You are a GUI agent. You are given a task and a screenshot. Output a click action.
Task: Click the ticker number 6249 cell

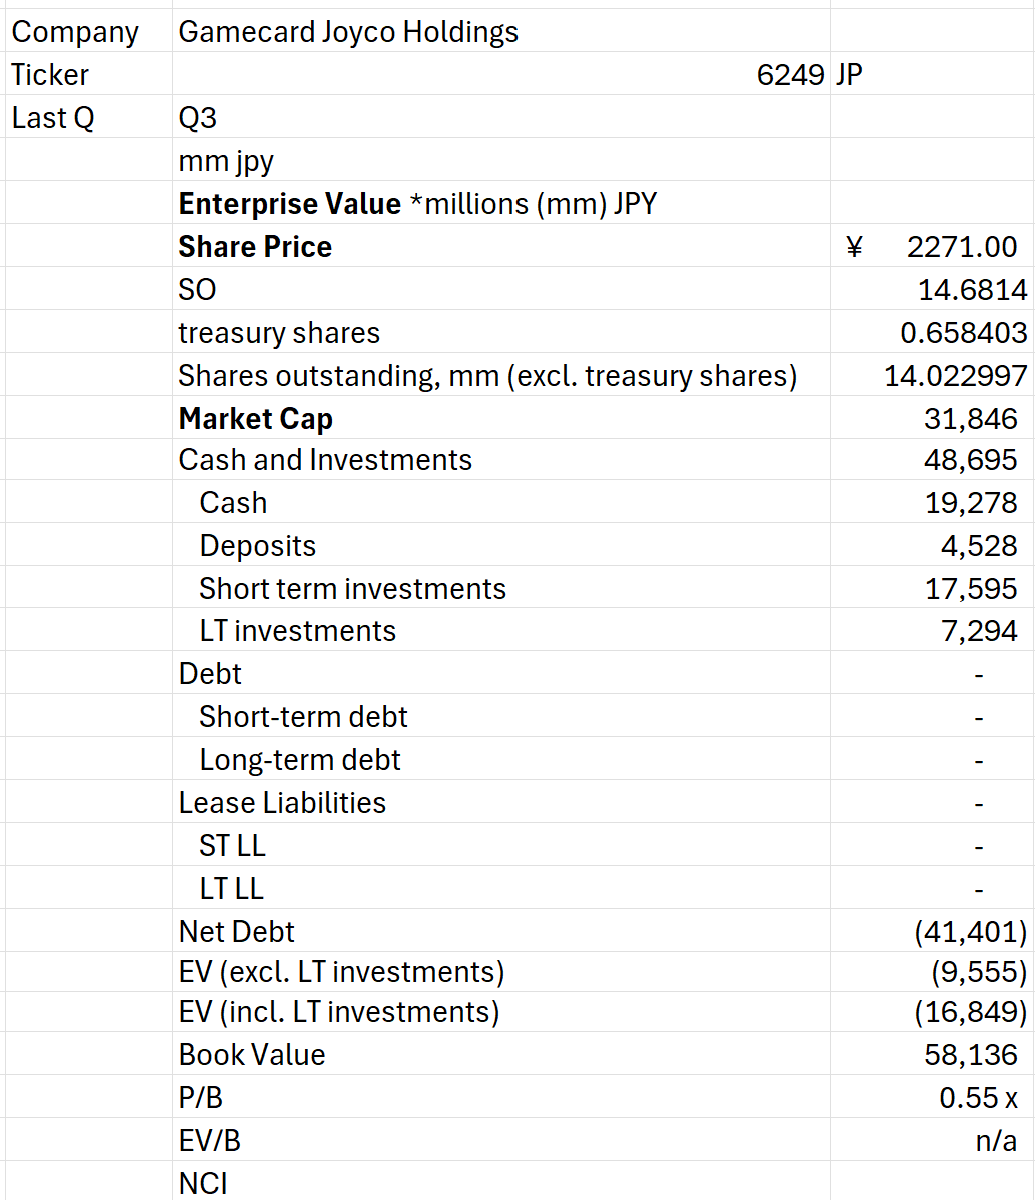tap(791, 75)
